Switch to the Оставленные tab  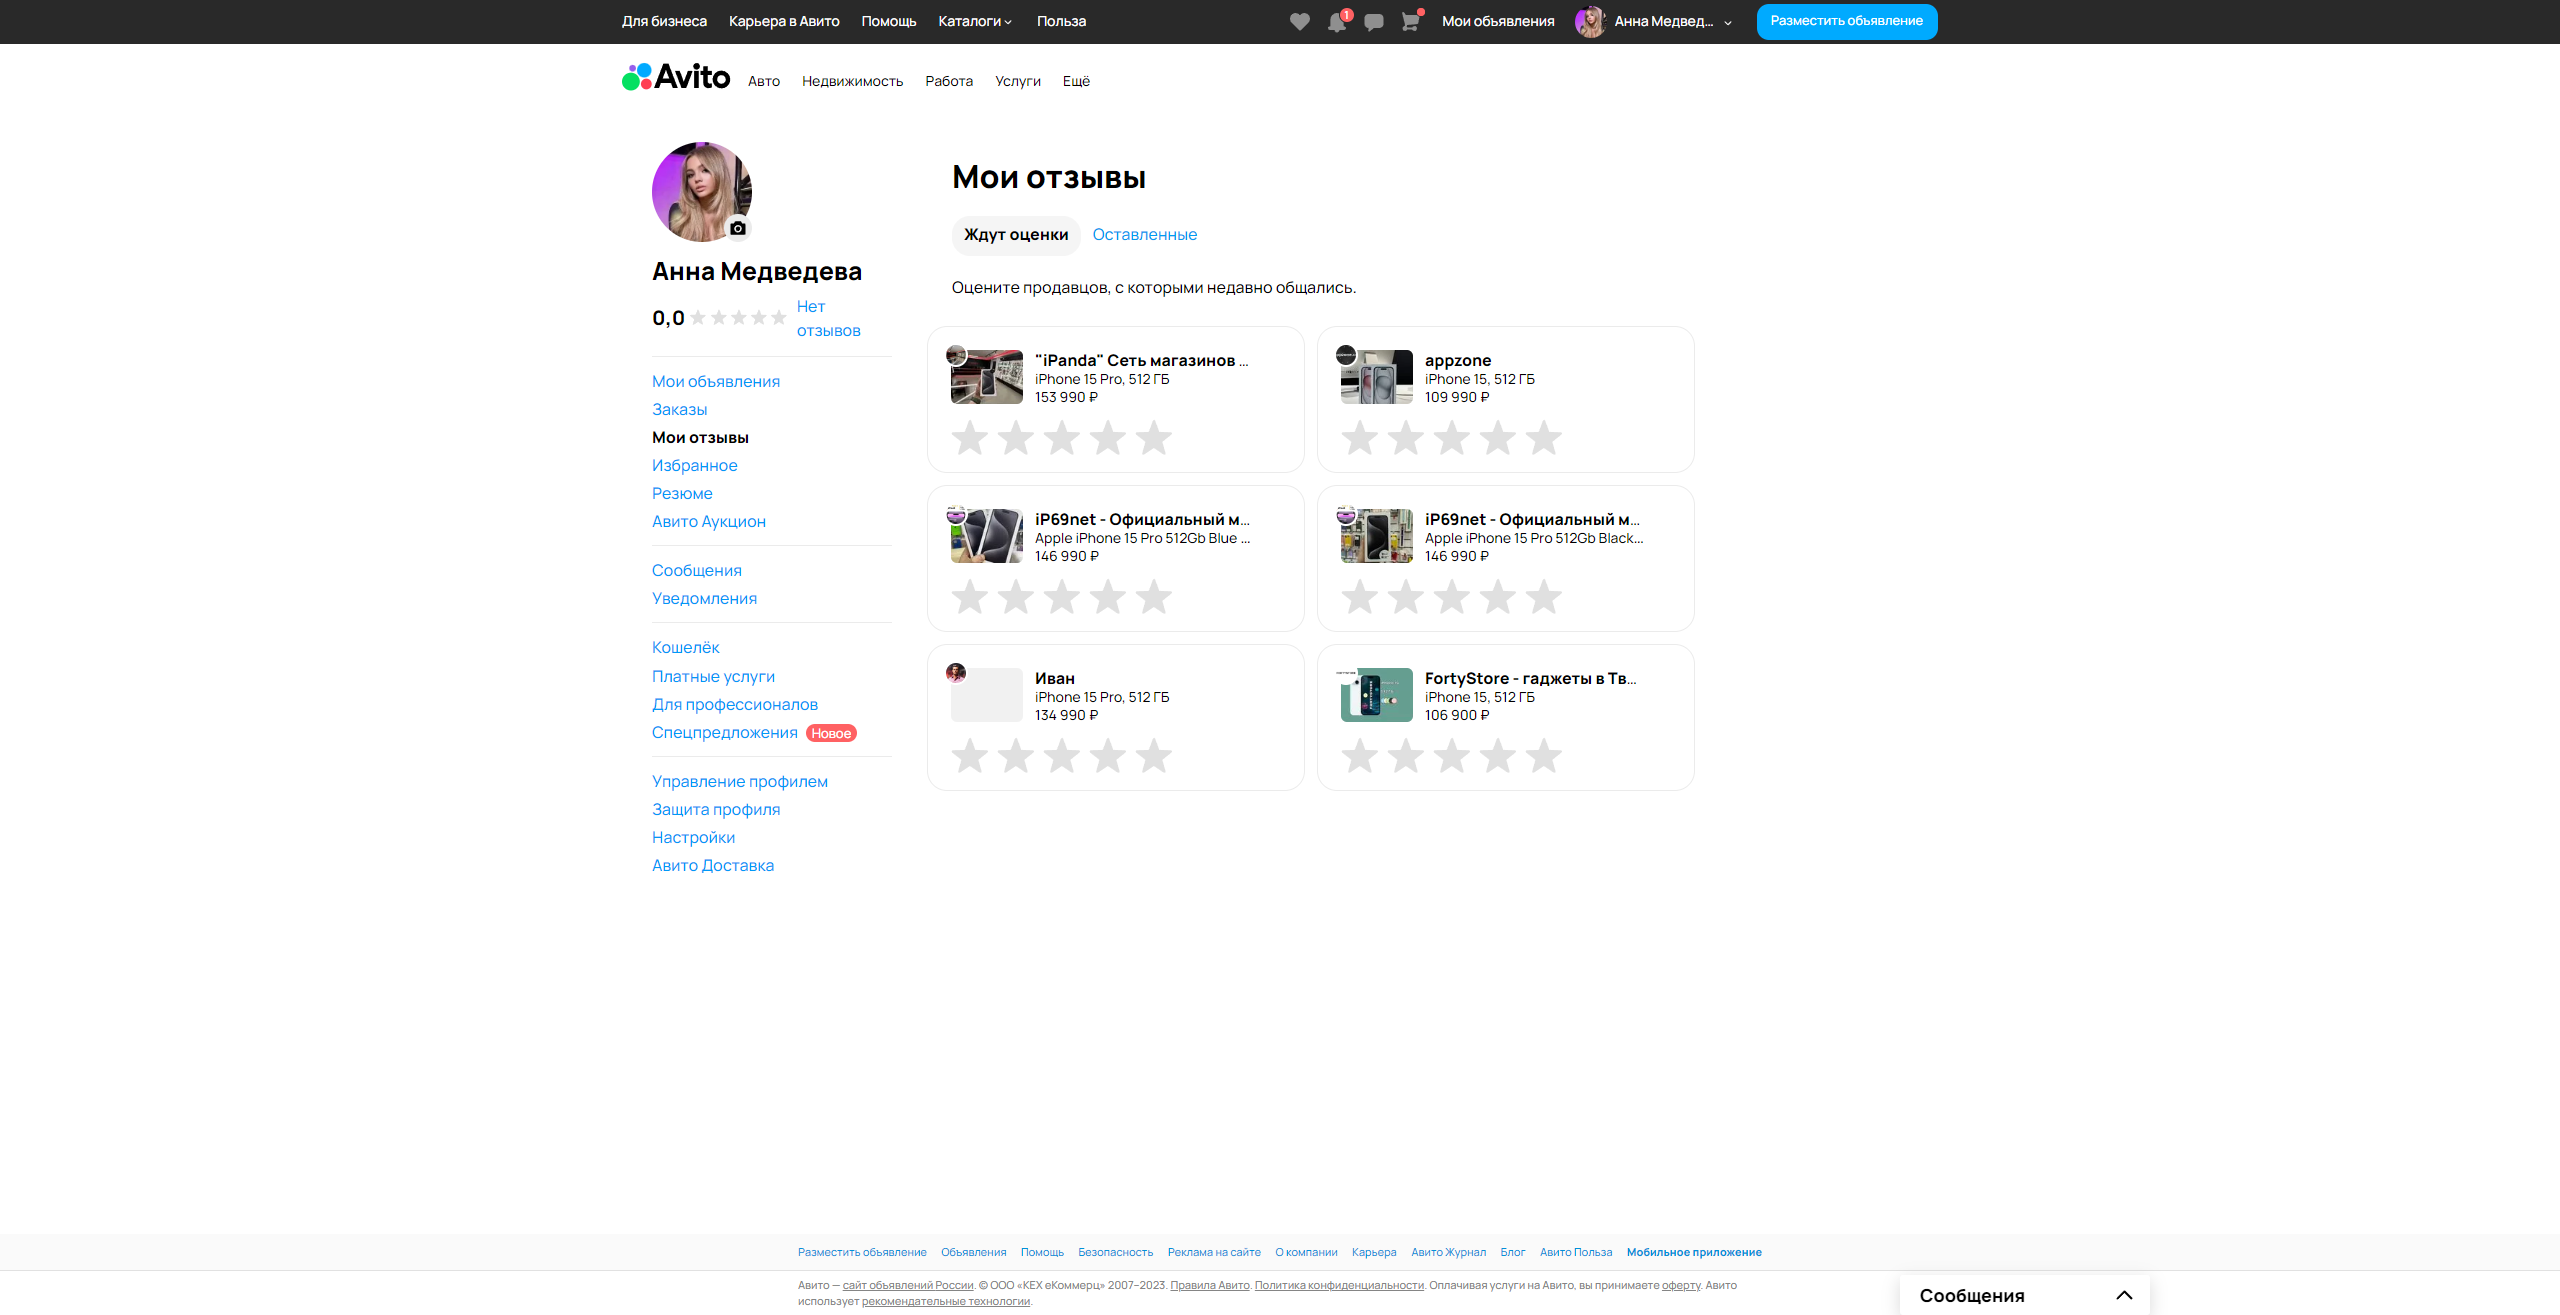[x=1145, y=234]
